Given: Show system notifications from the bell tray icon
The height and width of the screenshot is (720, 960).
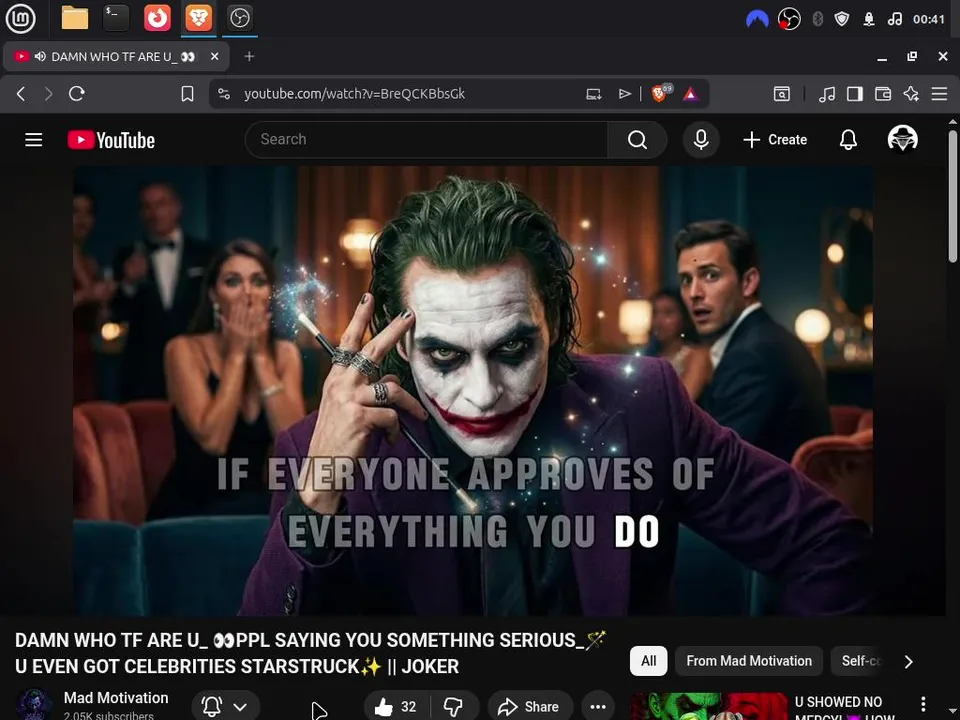Looking at the screenshot, I should pos(868,19).
